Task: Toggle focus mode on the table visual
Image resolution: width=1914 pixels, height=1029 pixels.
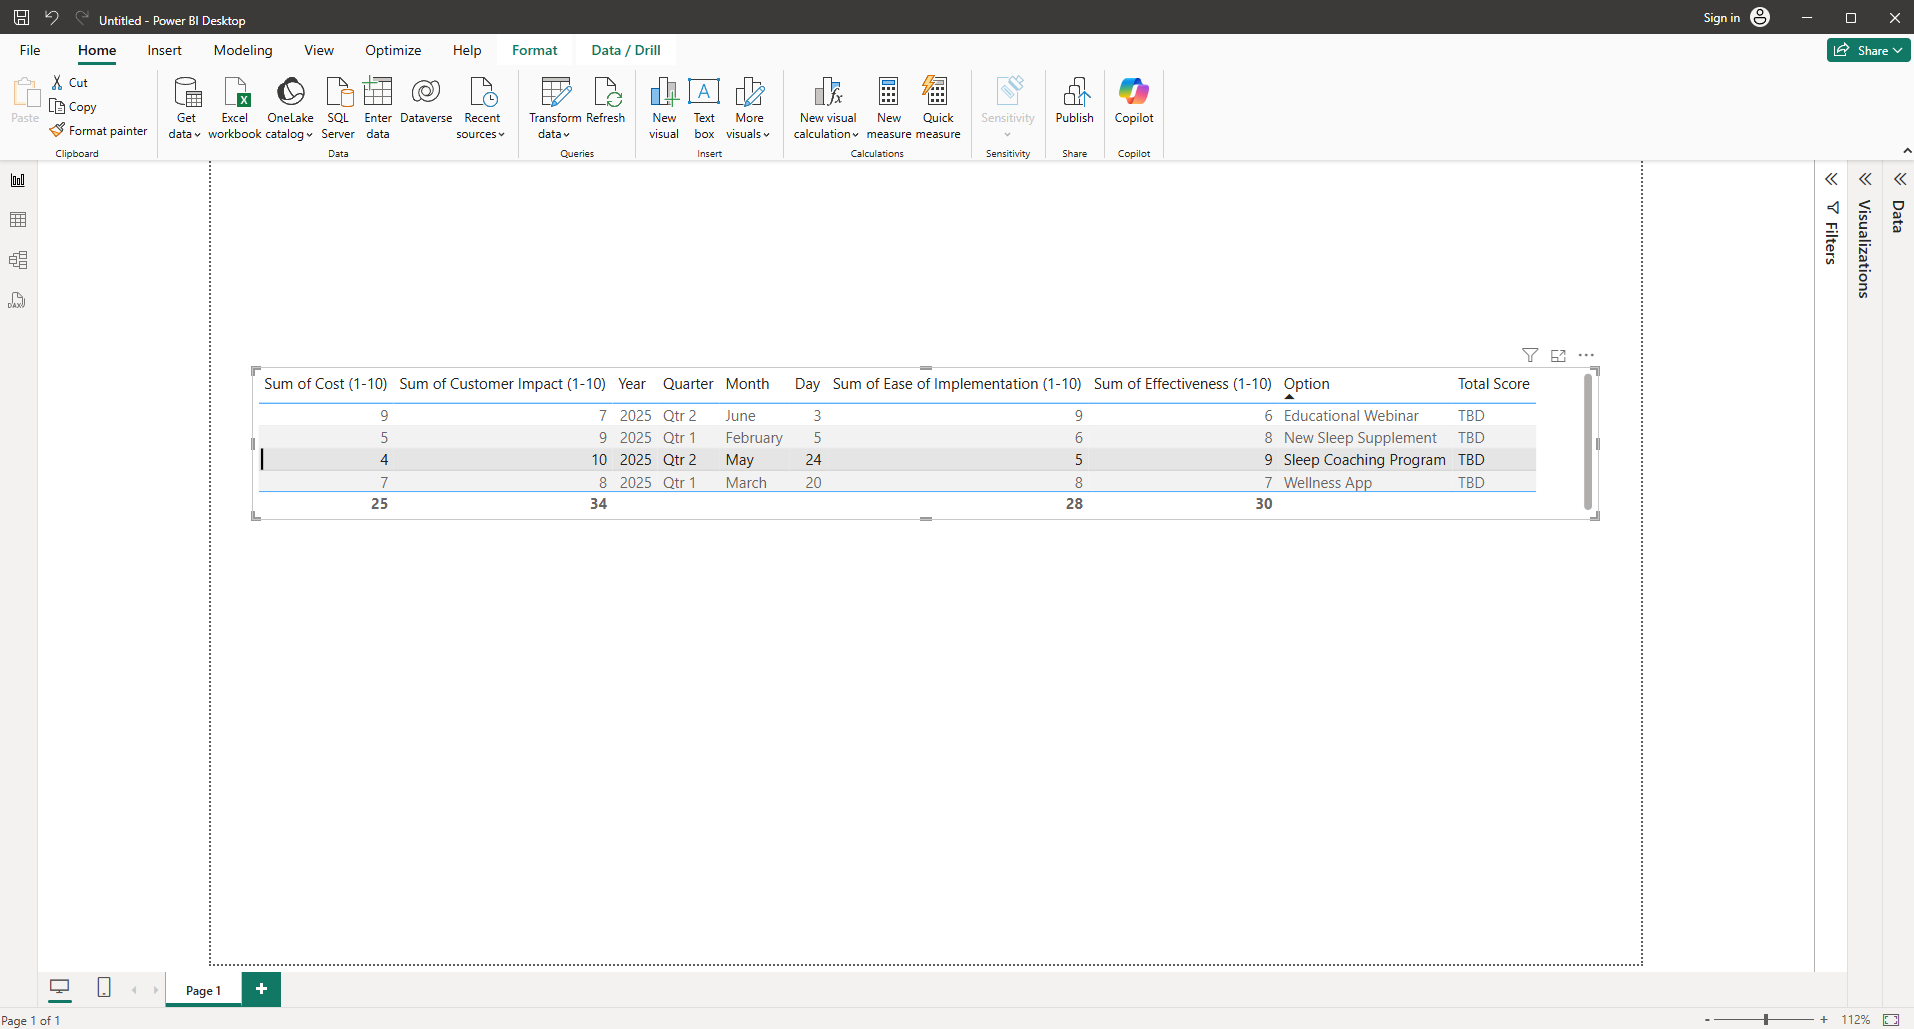Action: pos(1558,356)
